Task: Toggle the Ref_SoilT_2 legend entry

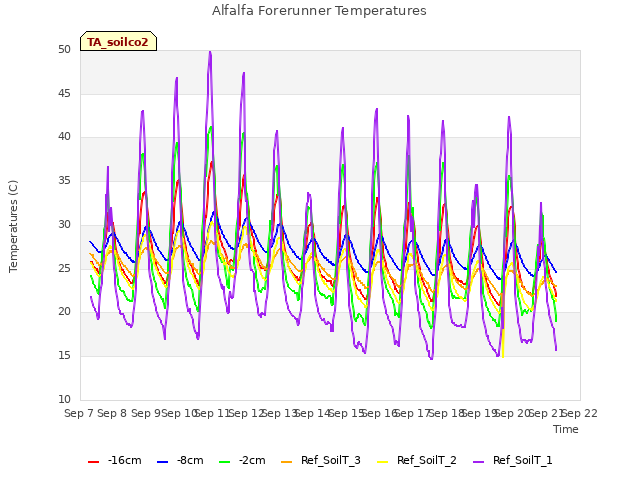Action: (417, 461)
